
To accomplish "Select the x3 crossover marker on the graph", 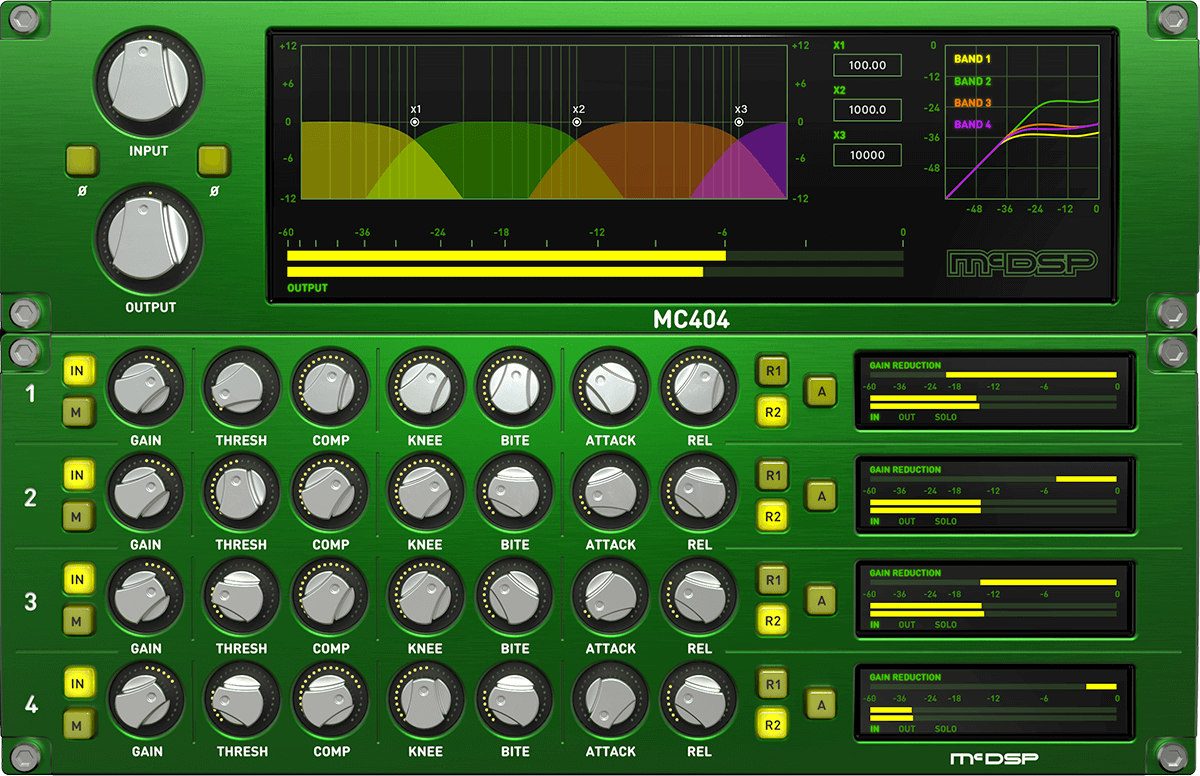I will point(740,120).
